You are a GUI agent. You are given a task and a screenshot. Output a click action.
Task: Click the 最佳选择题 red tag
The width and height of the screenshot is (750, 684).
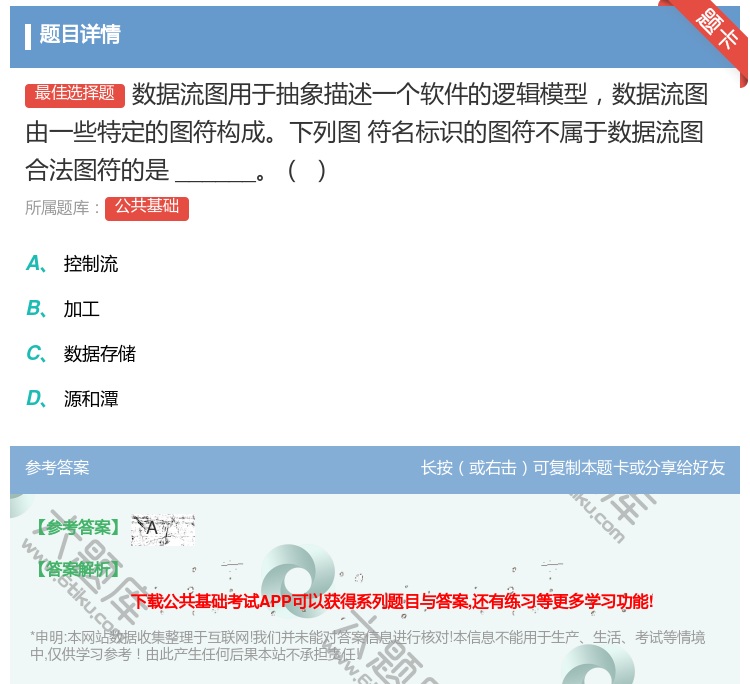pyautogui.click(x=75, y=94)
